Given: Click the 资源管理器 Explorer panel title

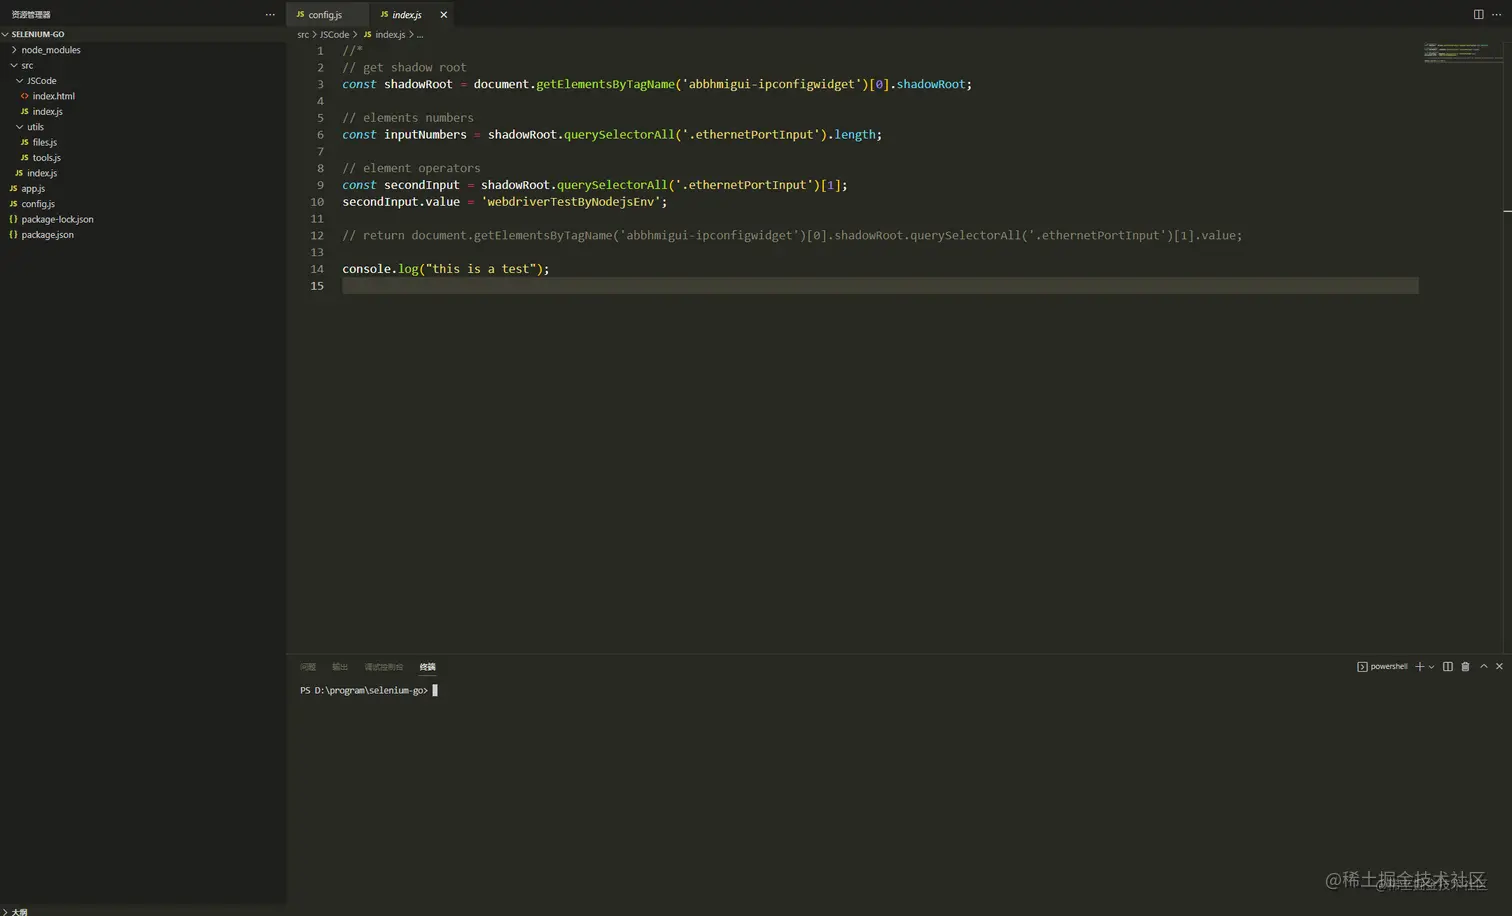Looking at the screenshot, I should tap(31, 15).
